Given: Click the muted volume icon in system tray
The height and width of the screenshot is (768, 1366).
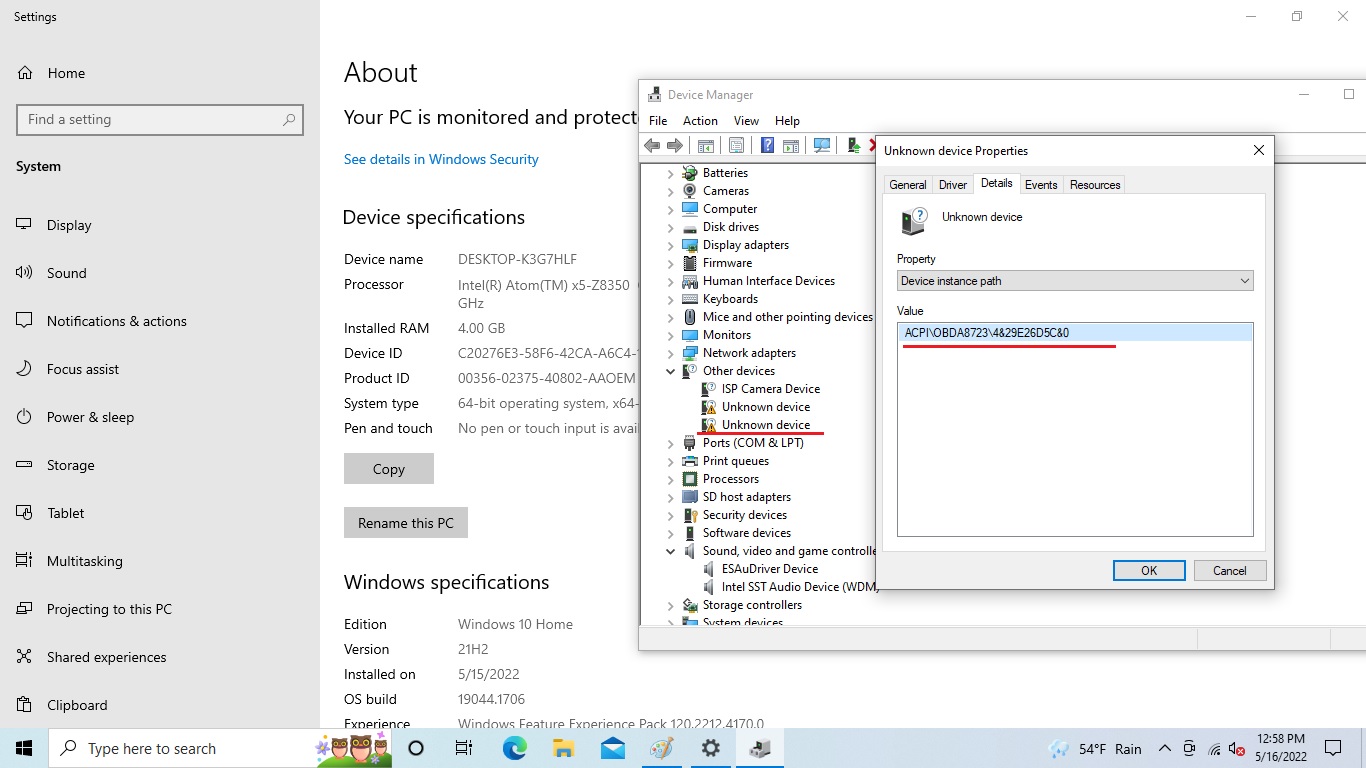Looking at the screenshot, I should tap(1237, 749).
